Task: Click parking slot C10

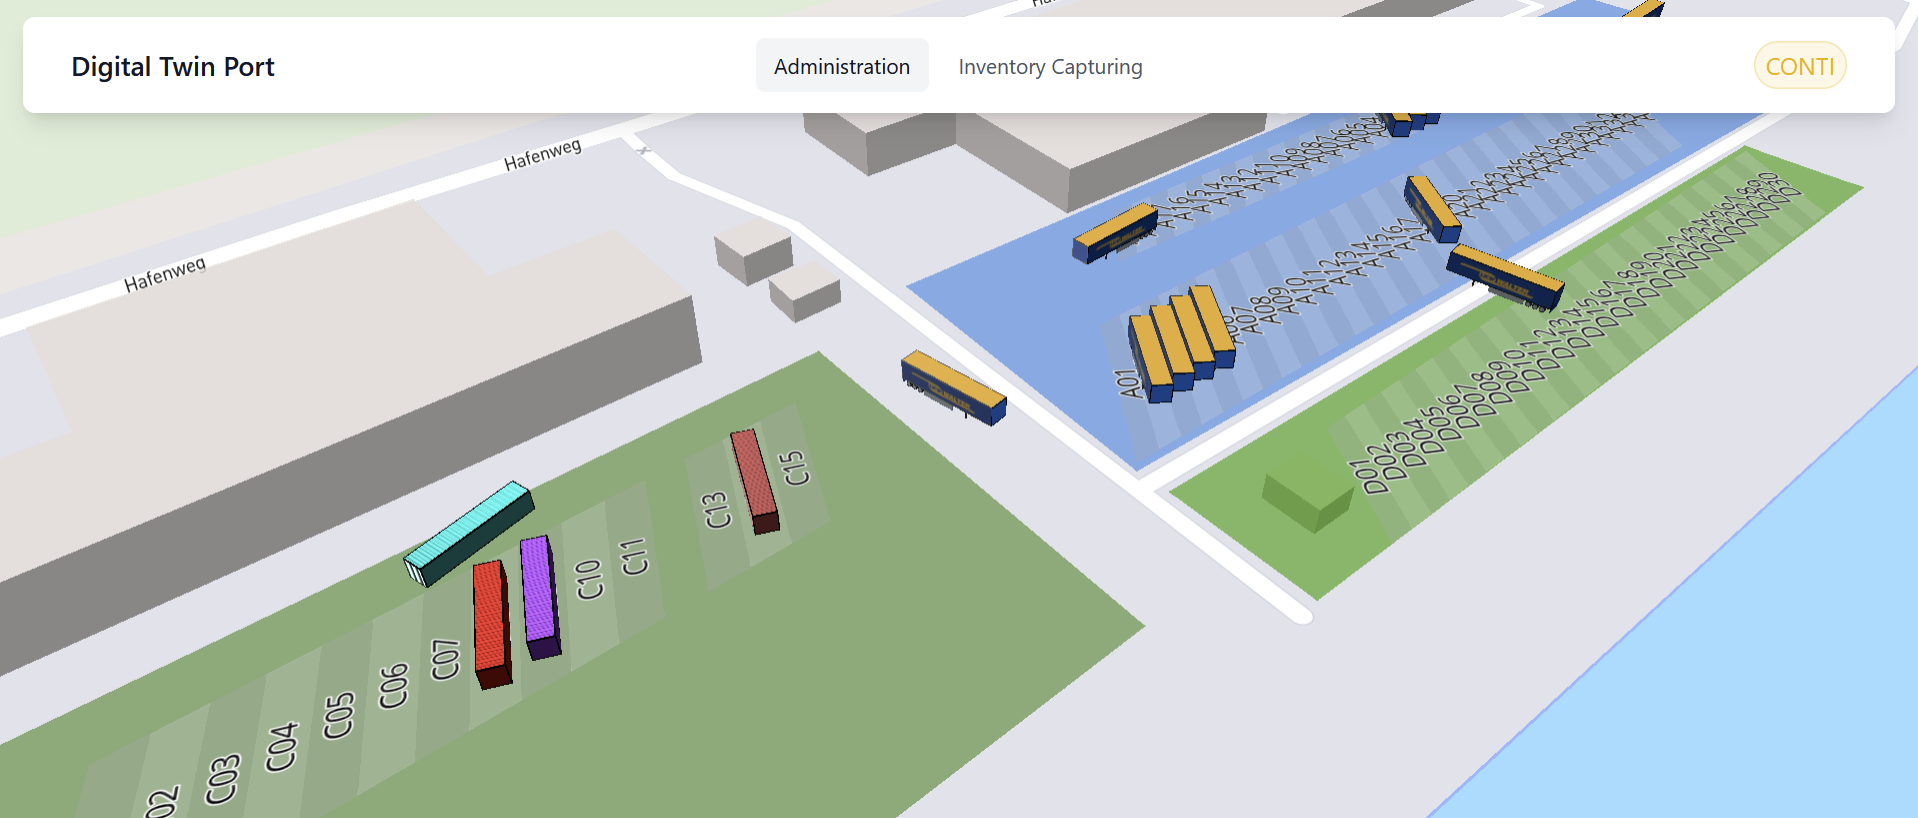Action: pos(589,578)
